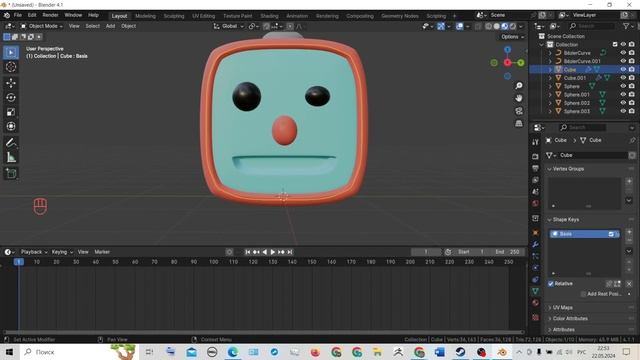The image size is (640, 360).
Task: Open the Object properties orange square tab
Action: 536,232
